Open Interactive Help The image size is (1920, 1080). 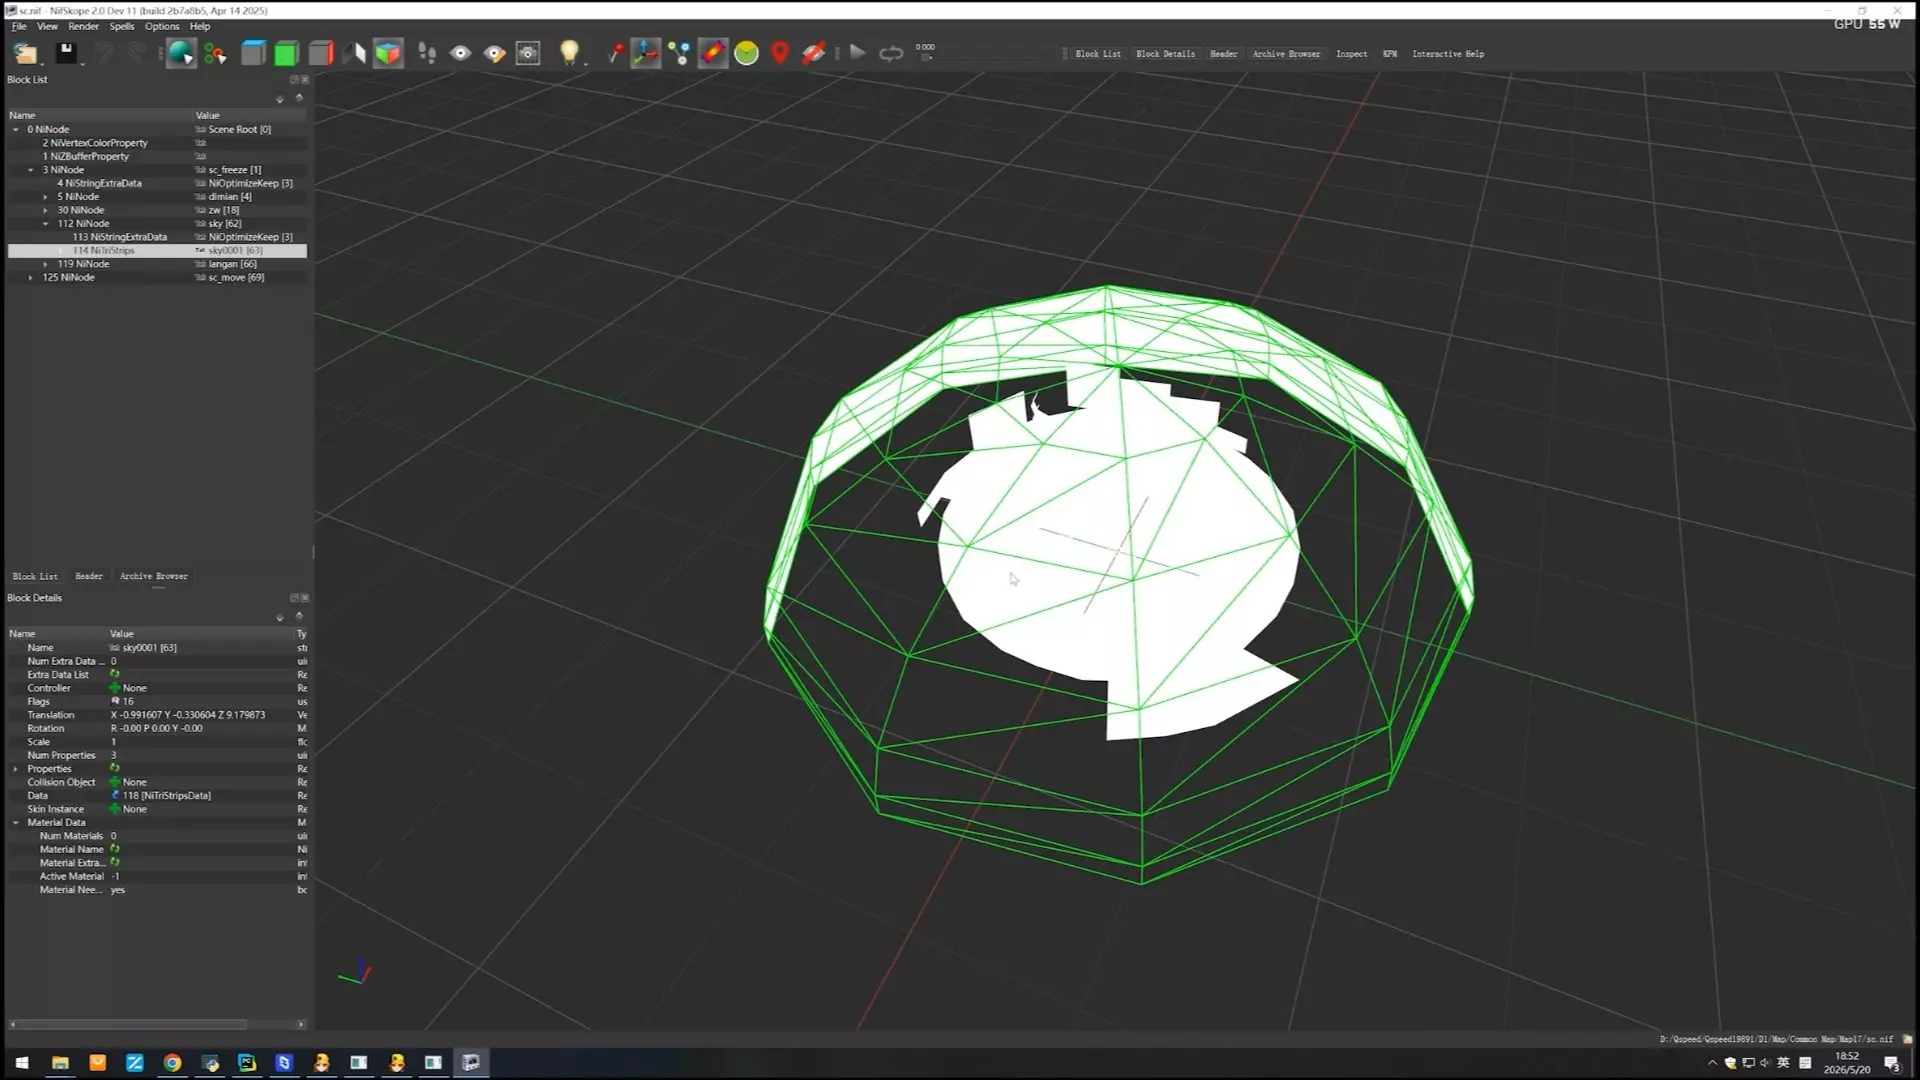pos(1448,54)
